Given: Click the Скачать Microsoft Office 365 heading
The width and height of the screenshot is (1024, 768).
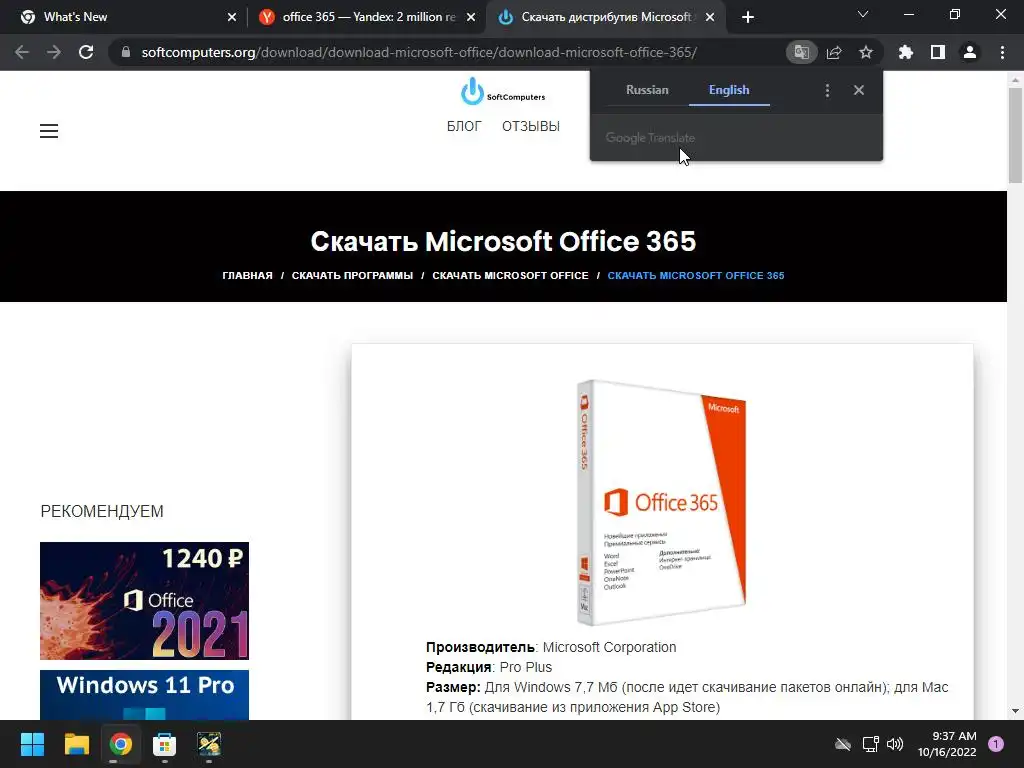Looking at the screenshot, I should pos(503,241).
